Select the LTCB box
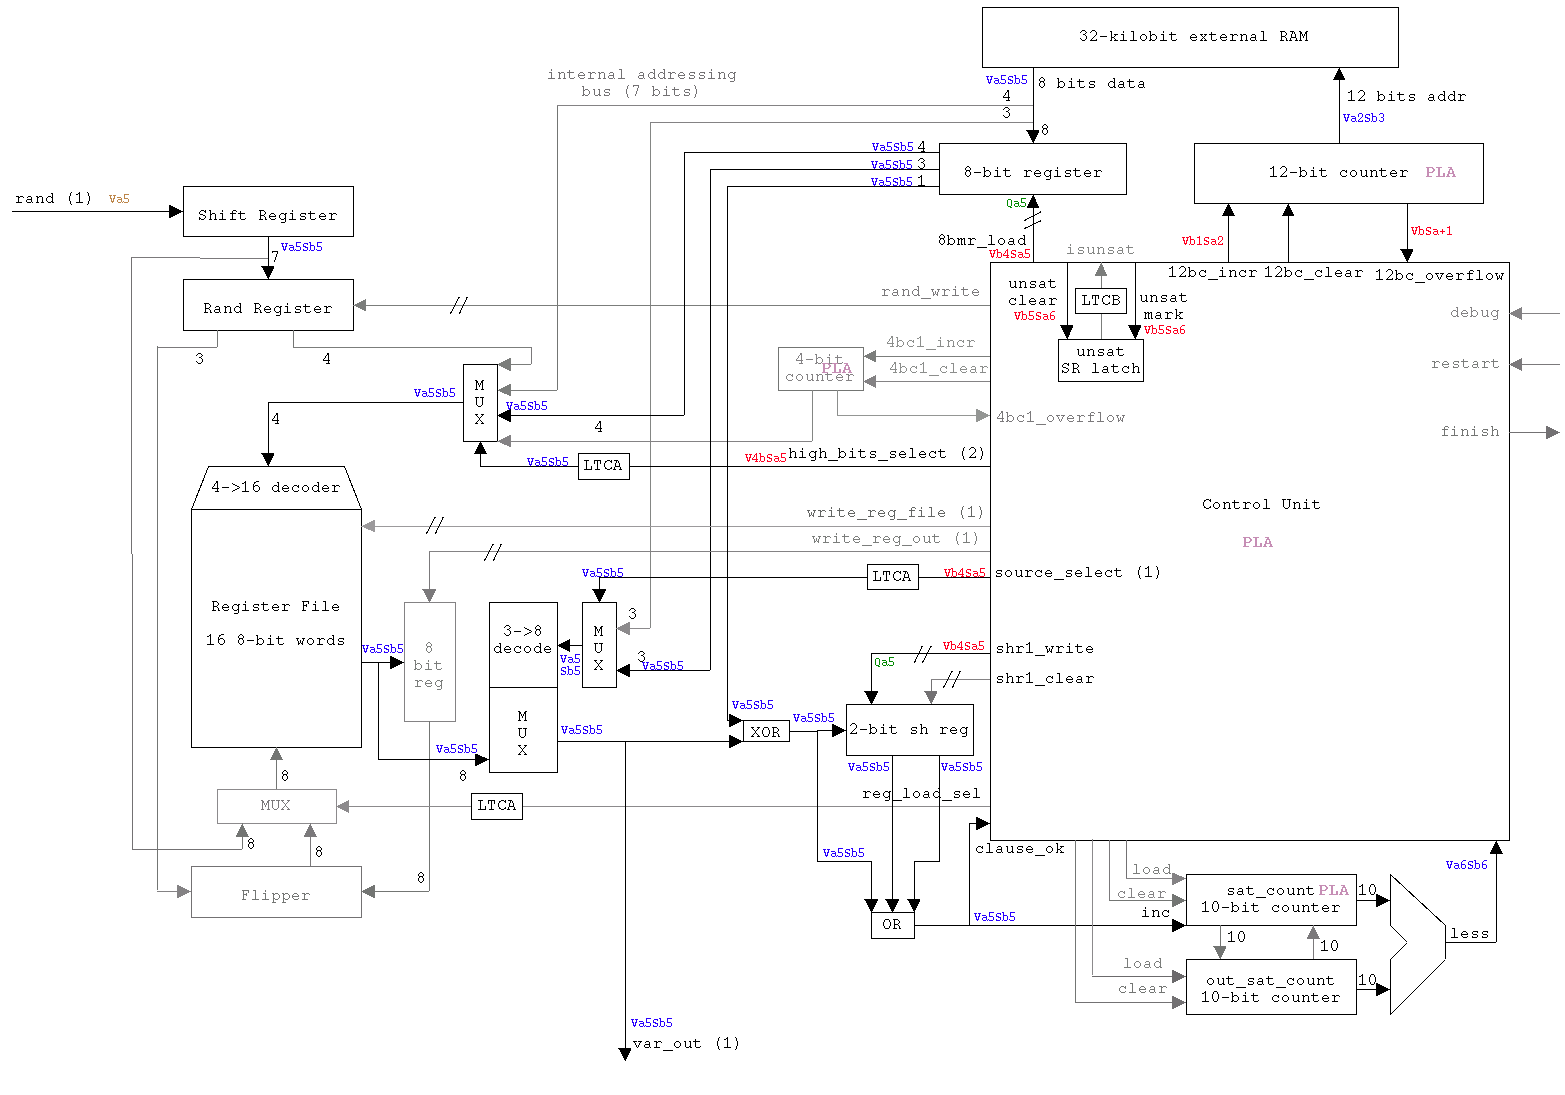The height and width of the screenshot is (1095, 1565). click(1100, 300)
